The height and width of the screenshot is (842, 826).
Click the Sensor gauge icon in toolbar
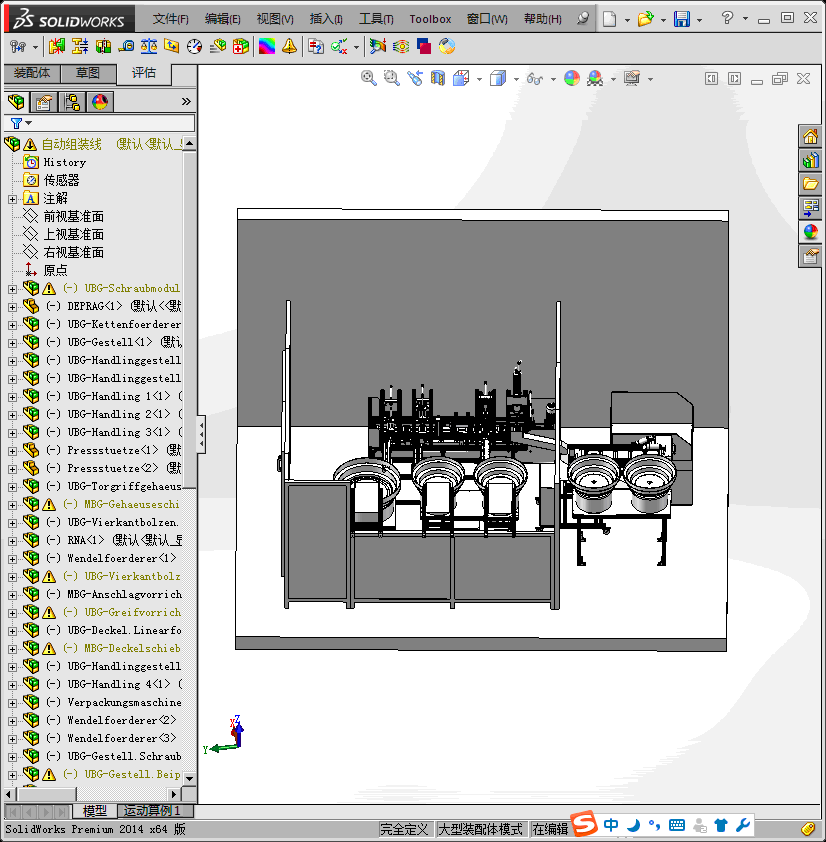[194, 47]
